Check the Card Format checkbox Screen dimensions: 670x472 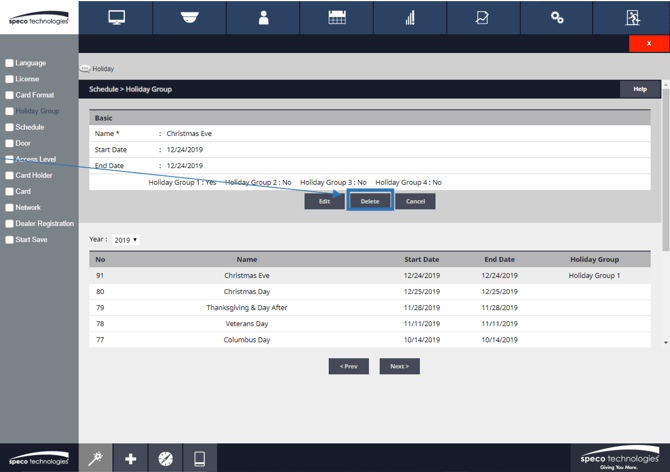[9, 95]
